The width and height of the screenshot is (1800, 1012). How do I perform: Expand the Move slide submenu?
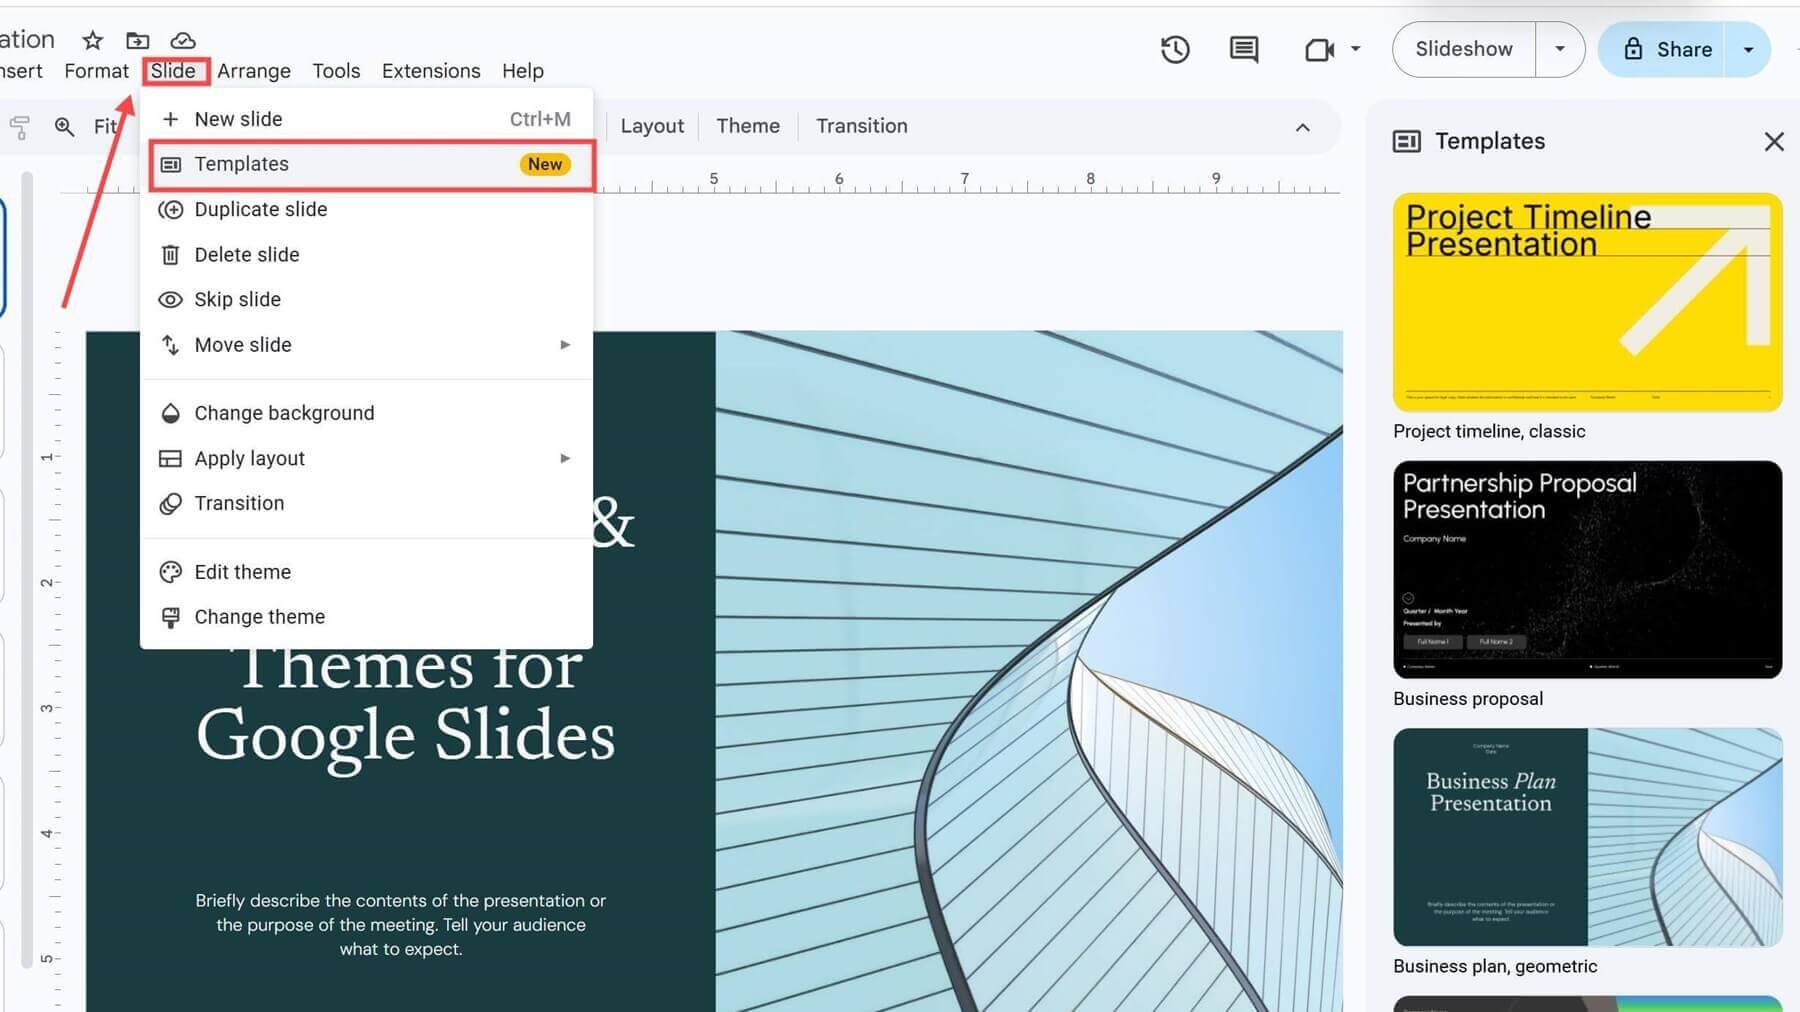point(366,344)
